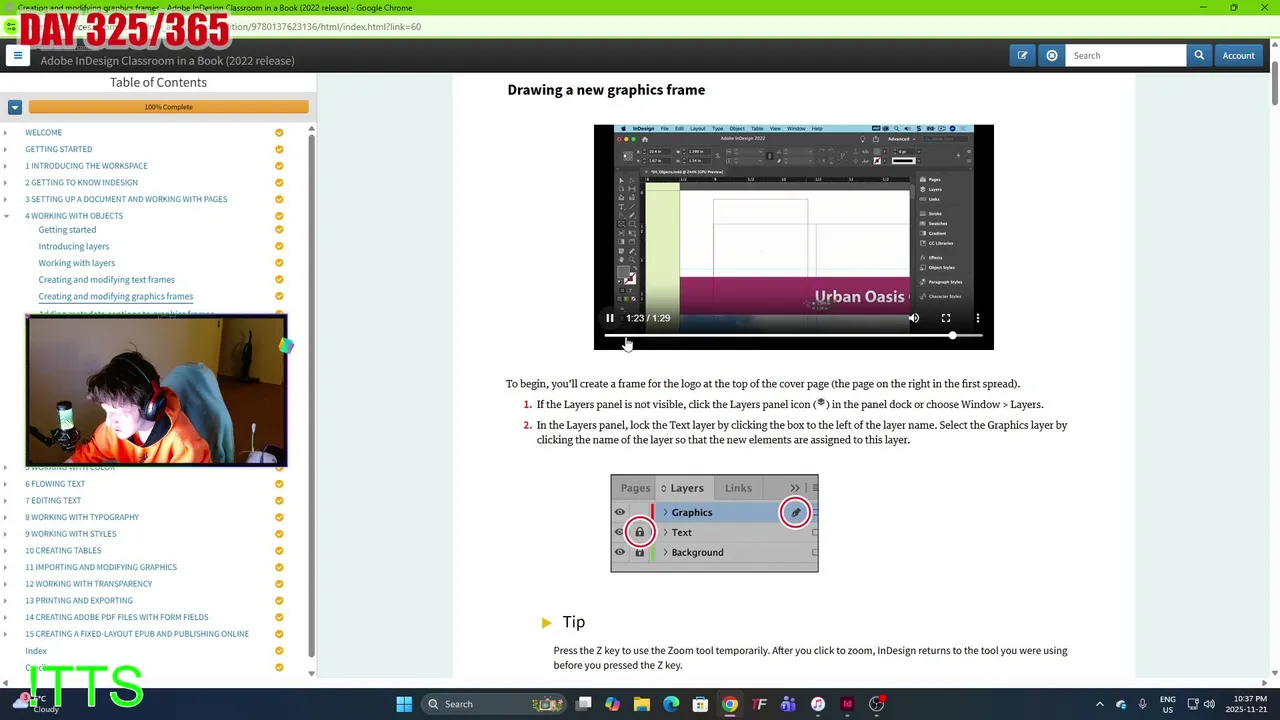The height and width of the screenshot is (720, 1280).
Task: Open the video in fullscreen mode
Action: 945,318
